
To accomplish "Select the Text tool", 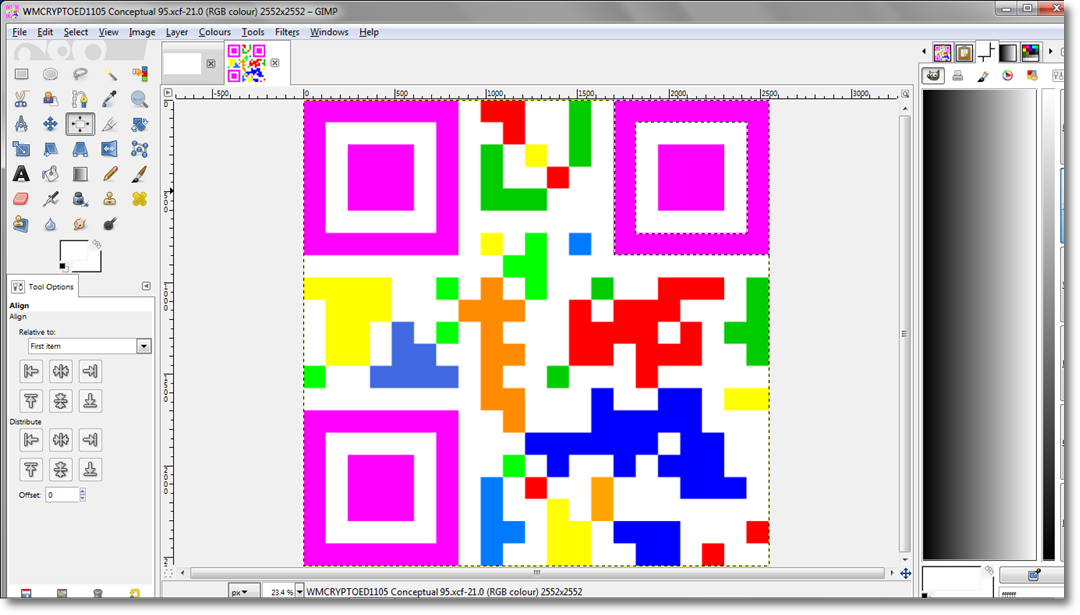I will coord(21,174).
